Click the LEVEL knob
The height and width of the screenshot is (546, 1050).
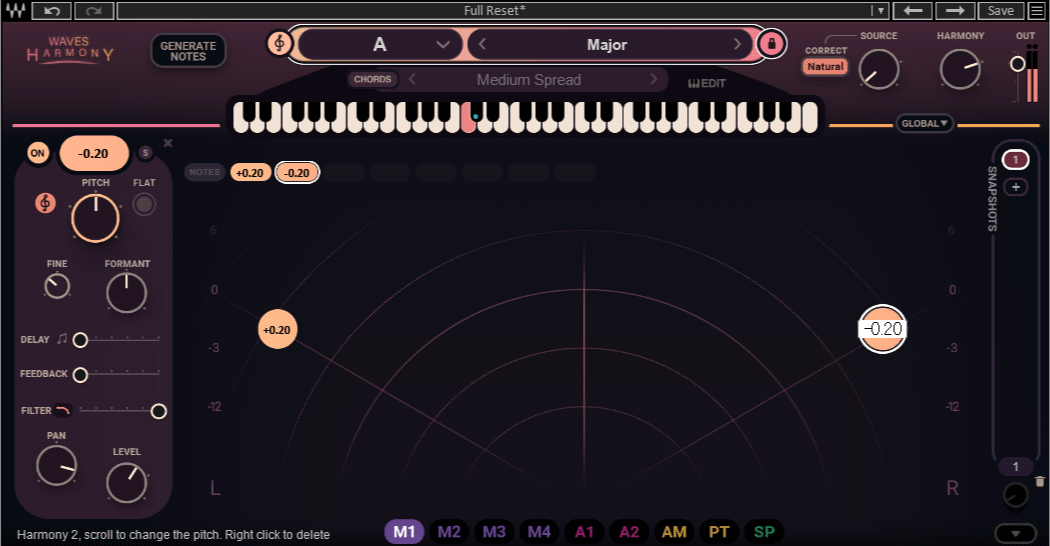[x=127, y=482]
